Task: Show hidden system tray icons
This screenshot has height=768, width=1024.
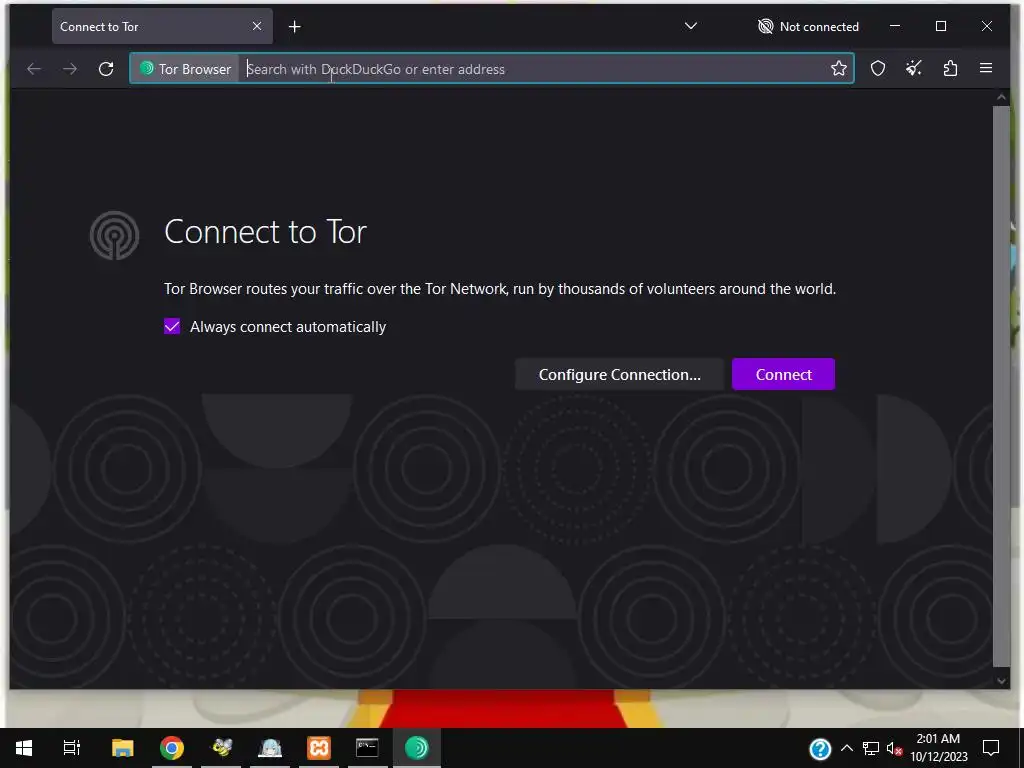Action: (x=846, y=748)
